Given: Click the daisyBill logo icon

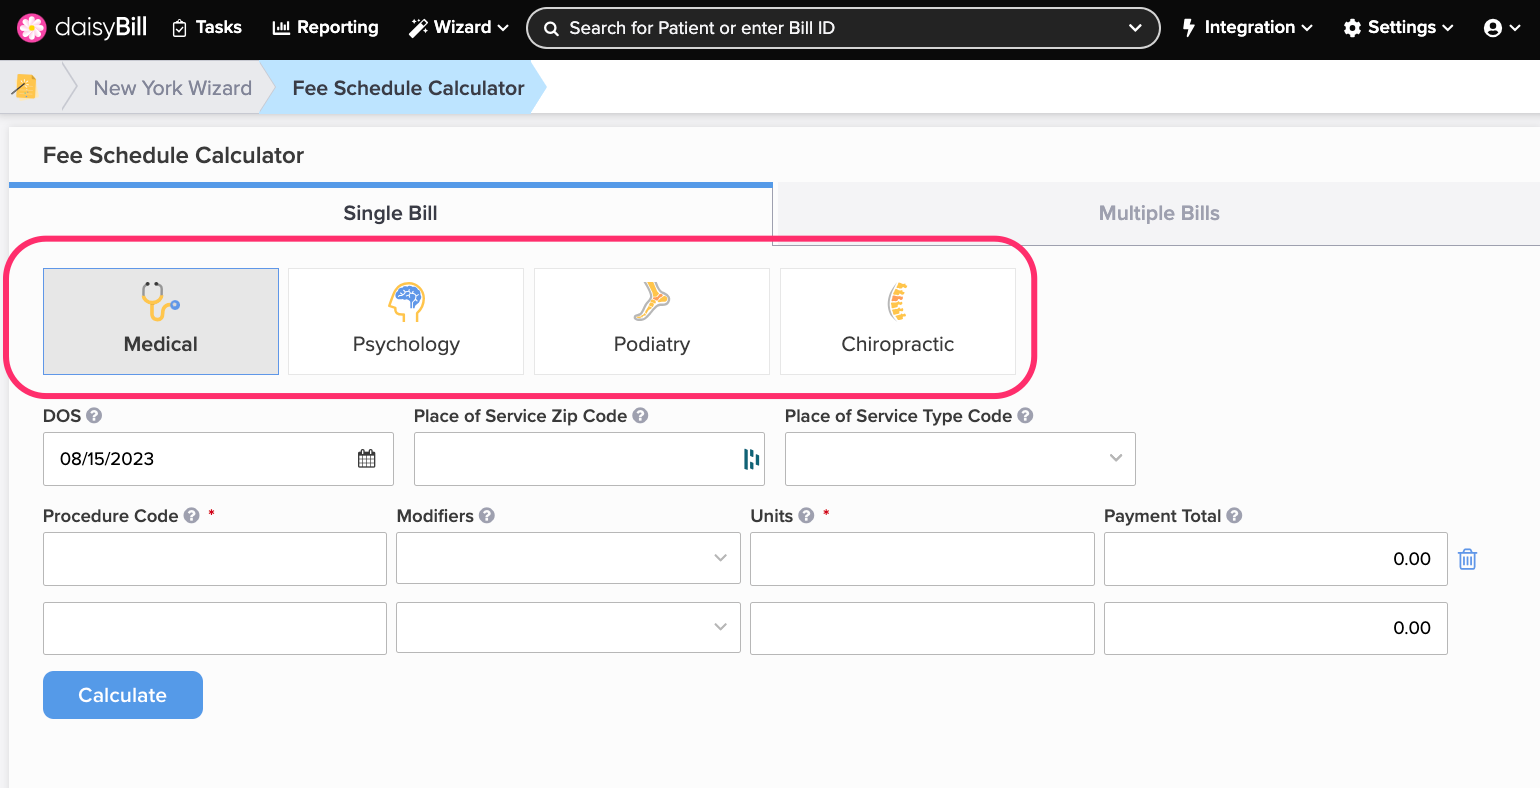Looking at the screenshot, I should 32,28.
